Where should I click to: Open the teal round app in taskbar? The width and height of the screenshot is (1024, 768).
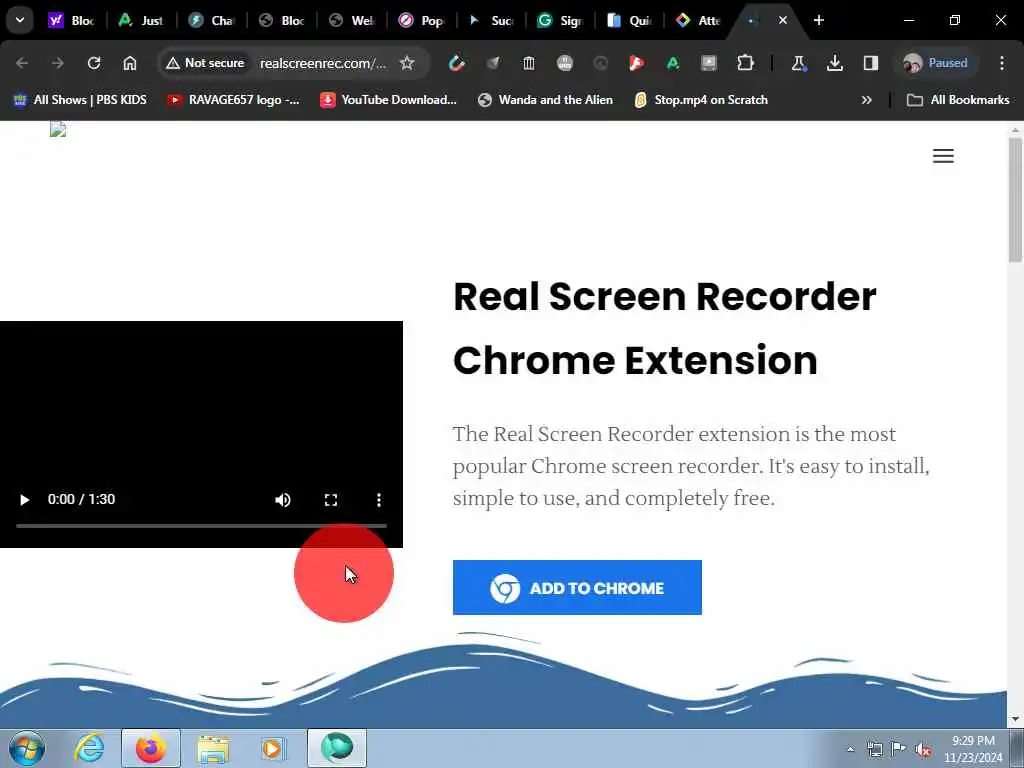337,748
